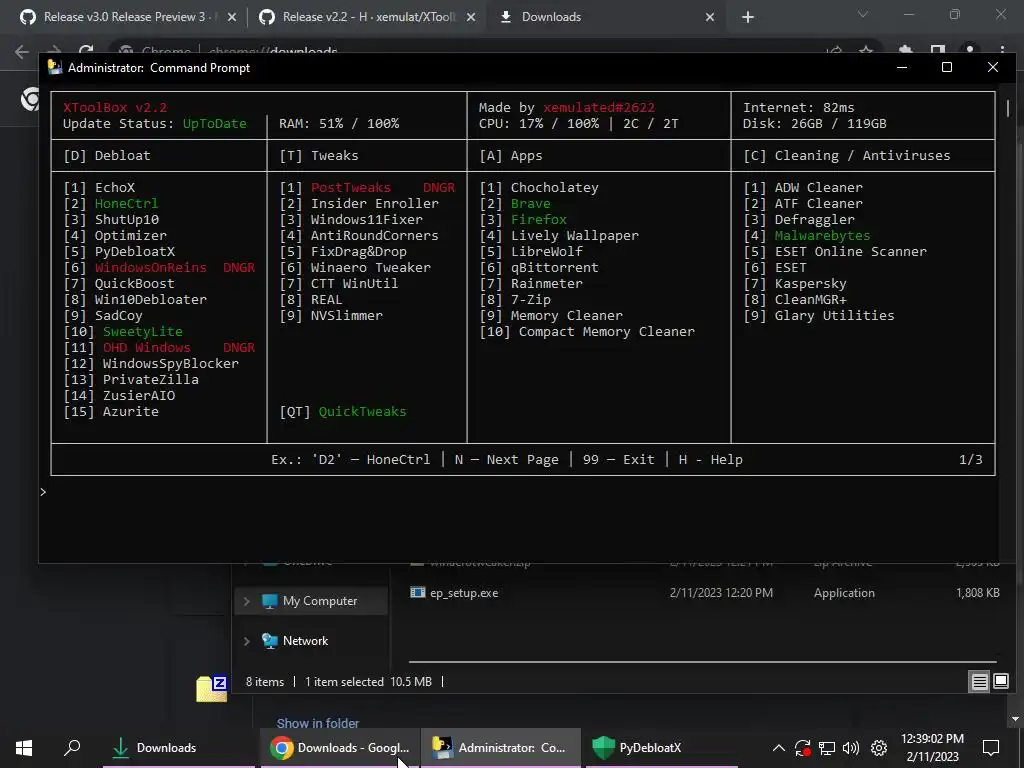Expand Network in Explorer tree
Image resolution: width=1024 pixels, height=768 pixels.
point(246,641)
